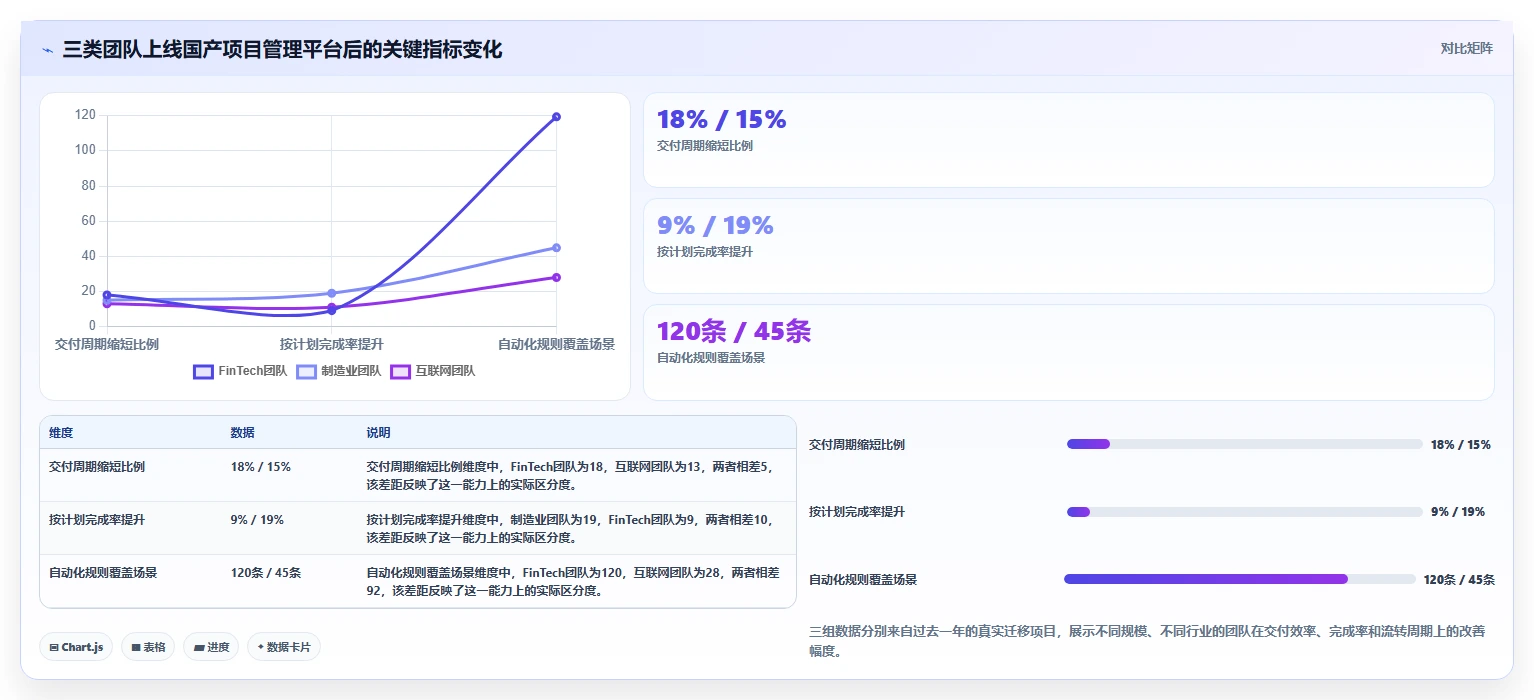Click the 对比矩阵 label in the header
This screenshot has height=700, width=1534.
(x=1466, y=48)
